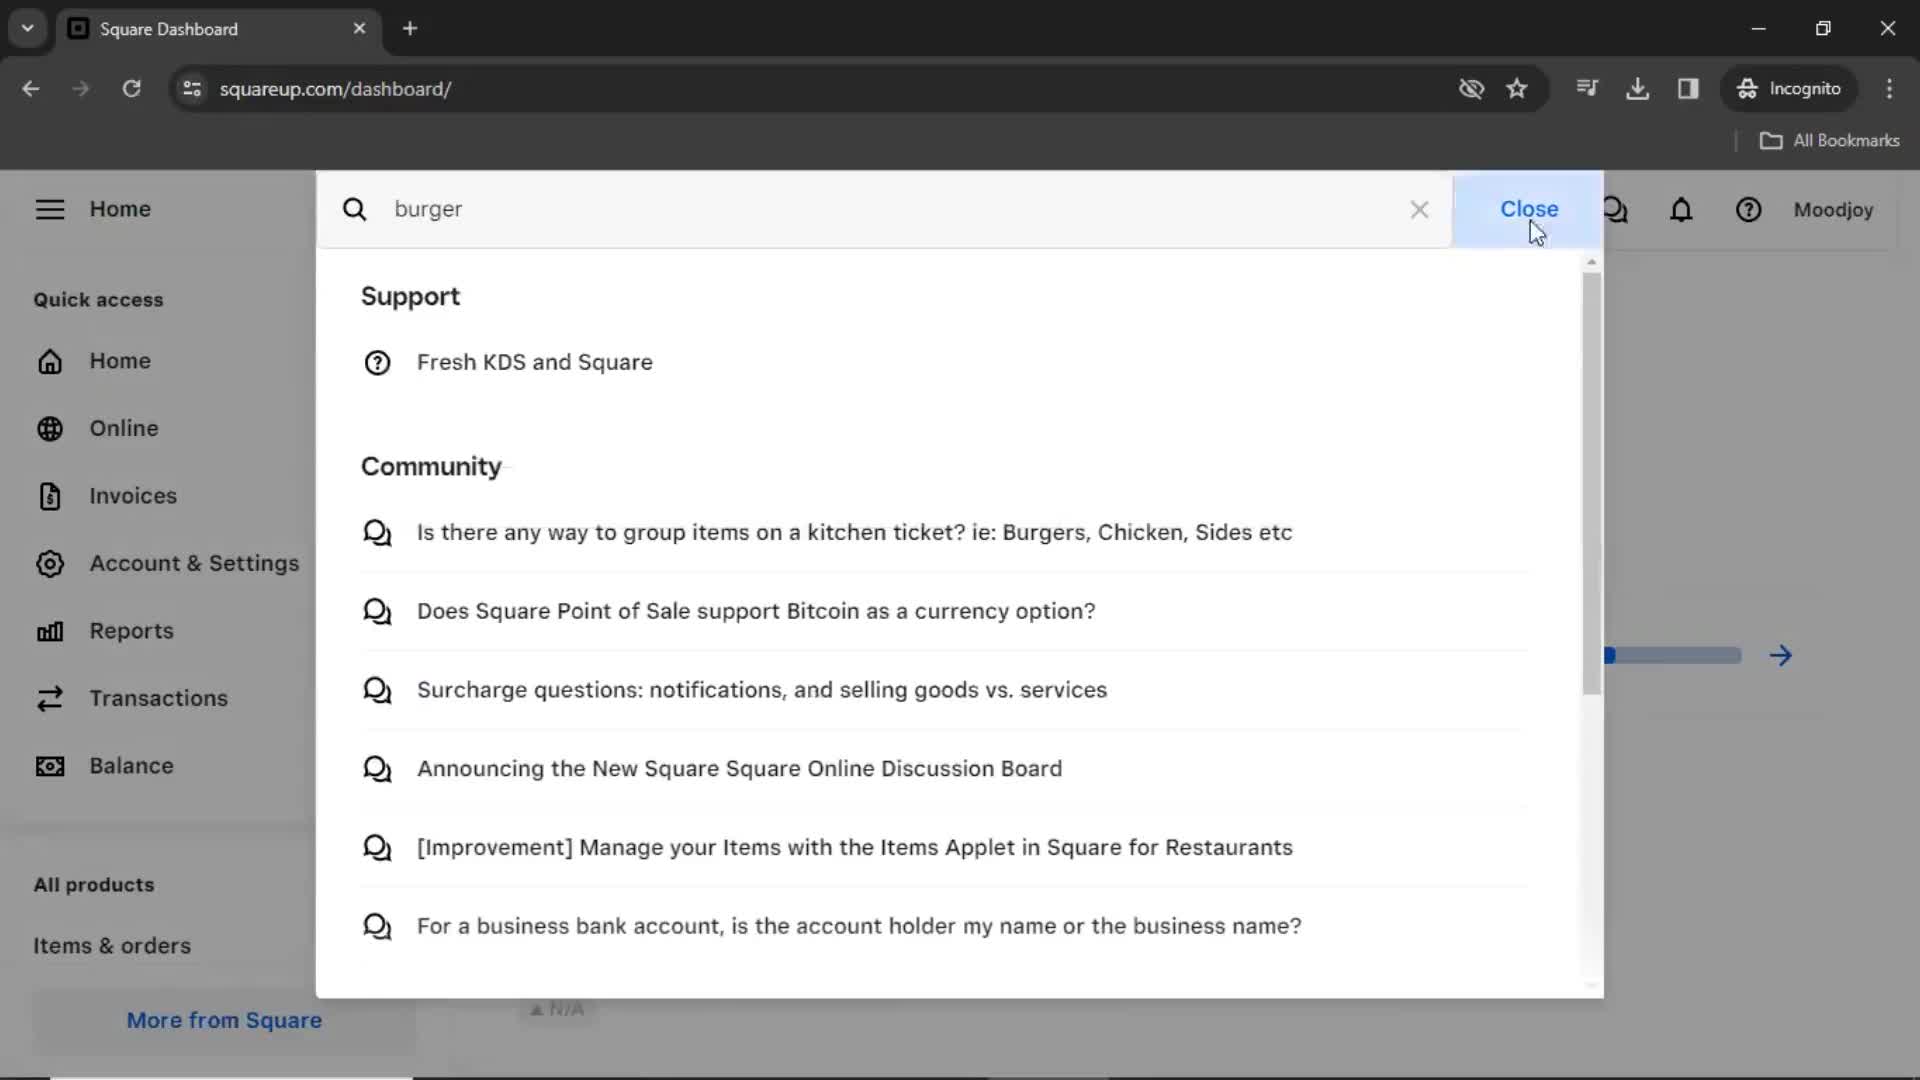Toggle the browser side panel
This screenshot has height=1080, width=1920.
click(1688, 89)
